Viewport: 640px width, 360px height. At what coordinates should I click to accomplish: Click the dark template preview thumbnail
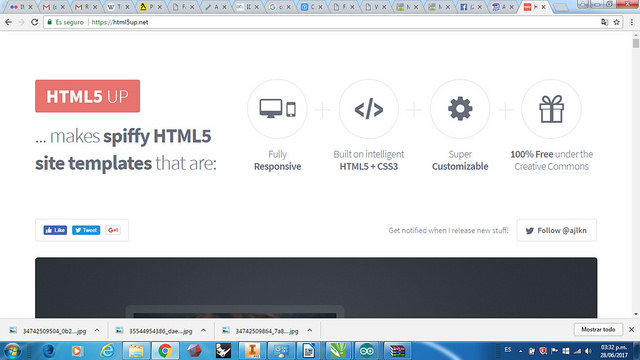coord(316,288)
